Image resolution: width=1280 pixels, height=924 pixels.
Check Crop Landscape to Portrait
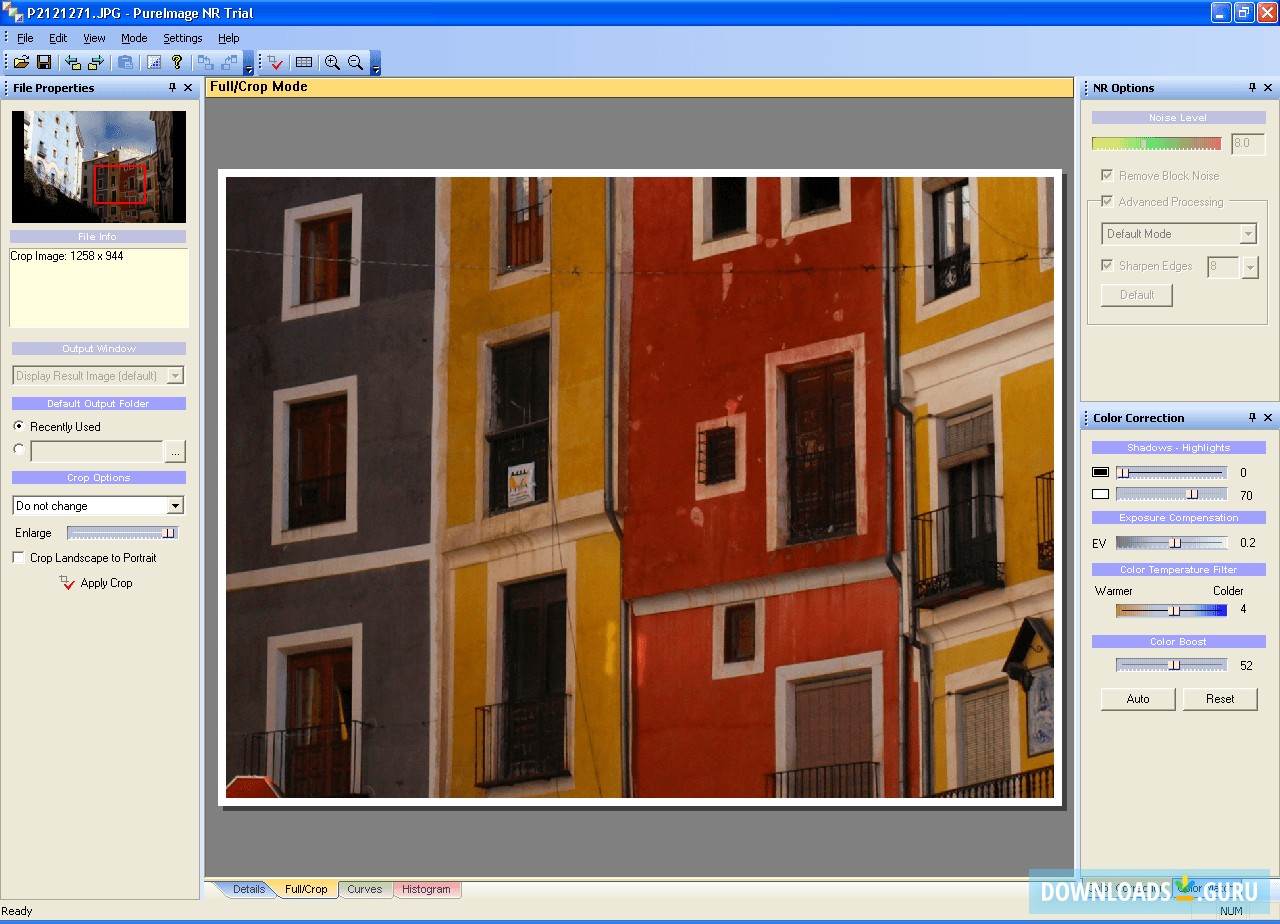[x=17, y=558]
